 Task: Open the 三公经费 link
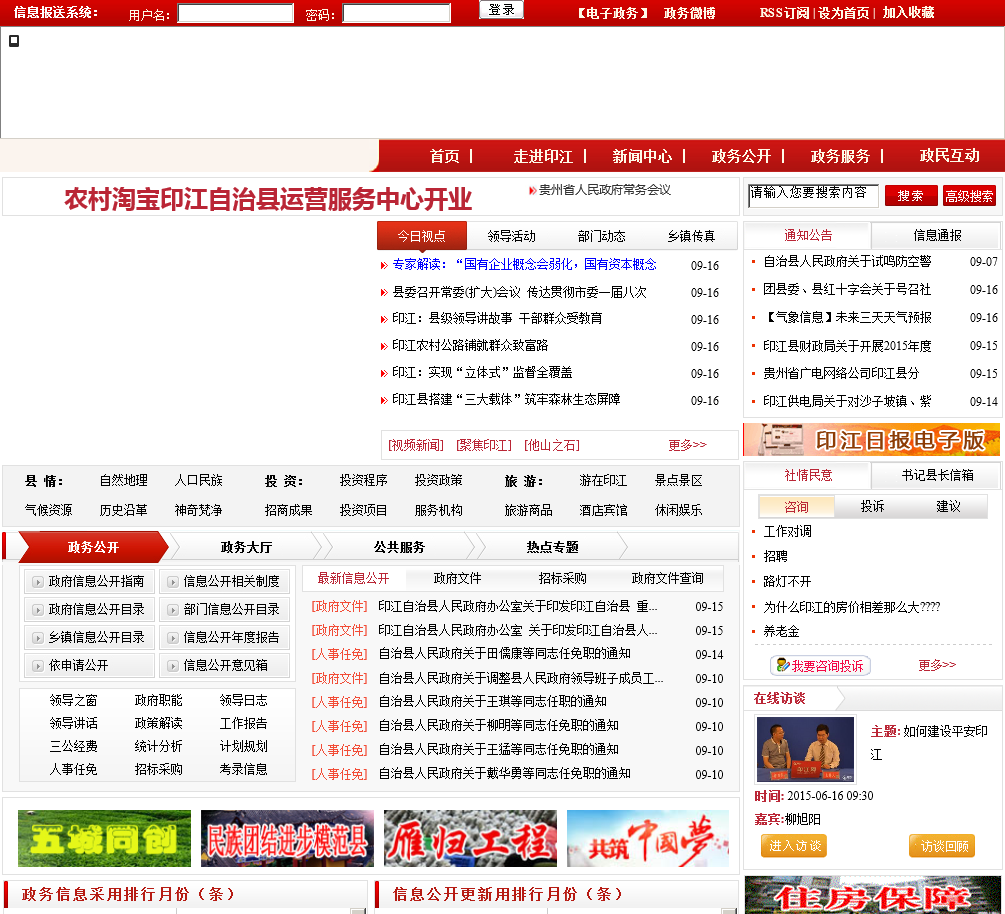(x=74, y=746)
